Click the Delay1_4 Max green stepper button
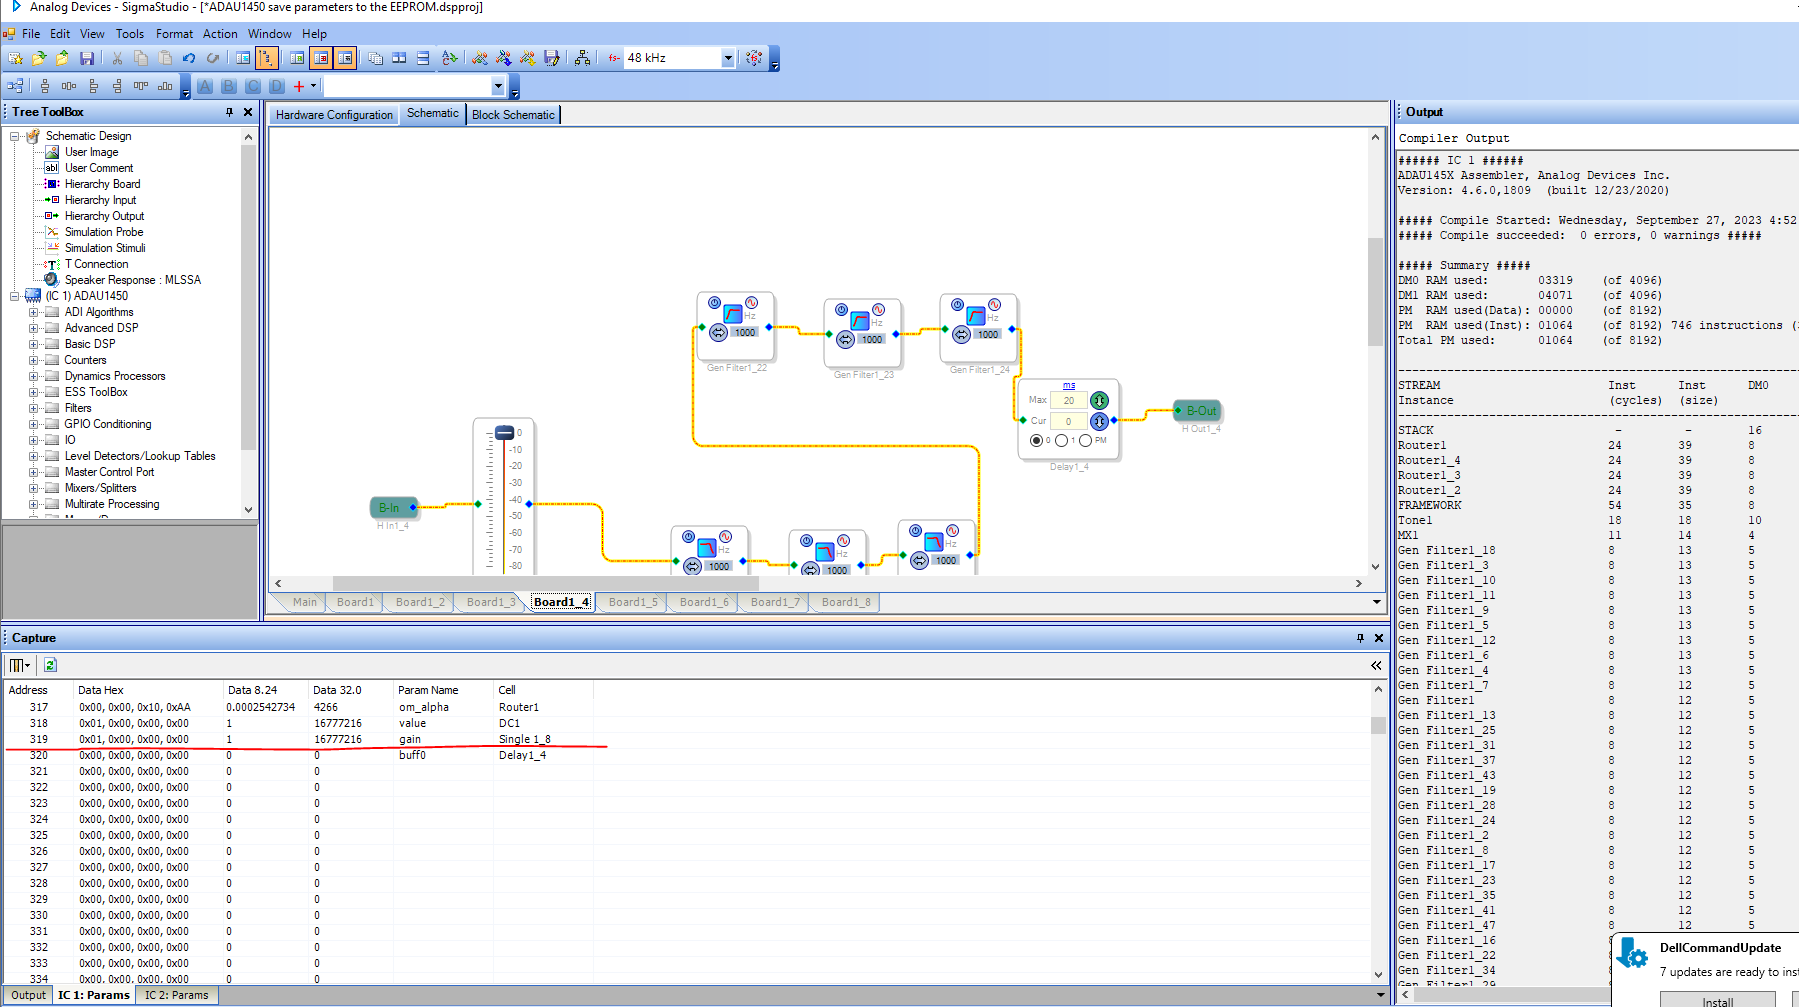 (x=1099, y=400)
